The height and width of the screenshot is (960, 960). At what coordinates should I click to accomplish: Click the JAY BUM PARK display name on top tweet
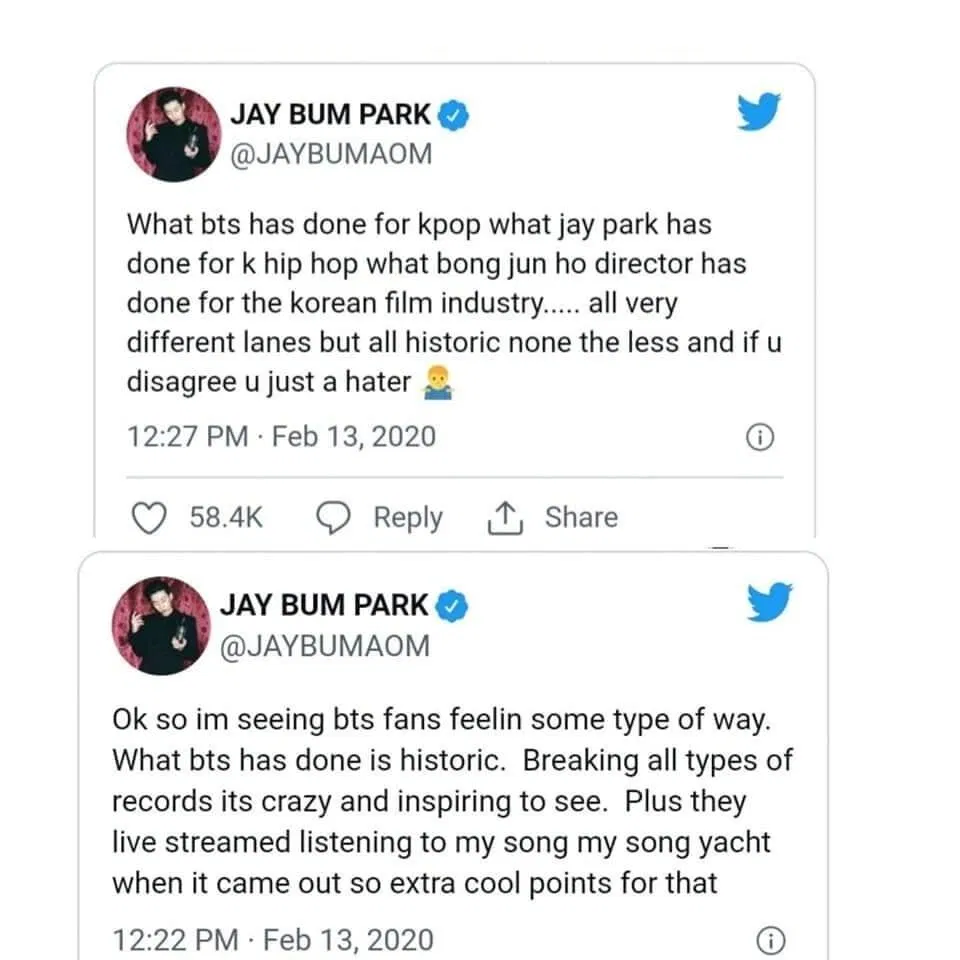334,113
